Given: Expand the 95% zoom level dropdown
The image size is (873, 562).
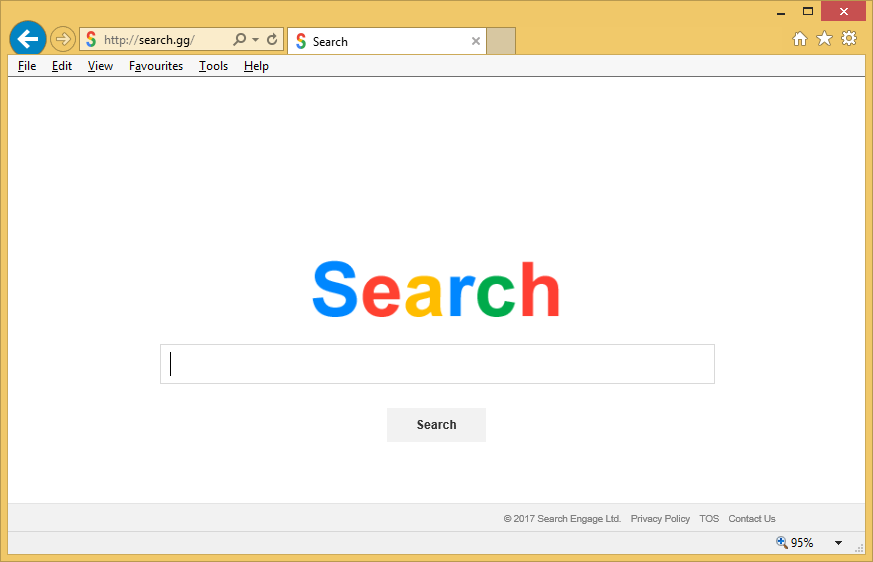Looking at the screenshot, I should point(838,543).
